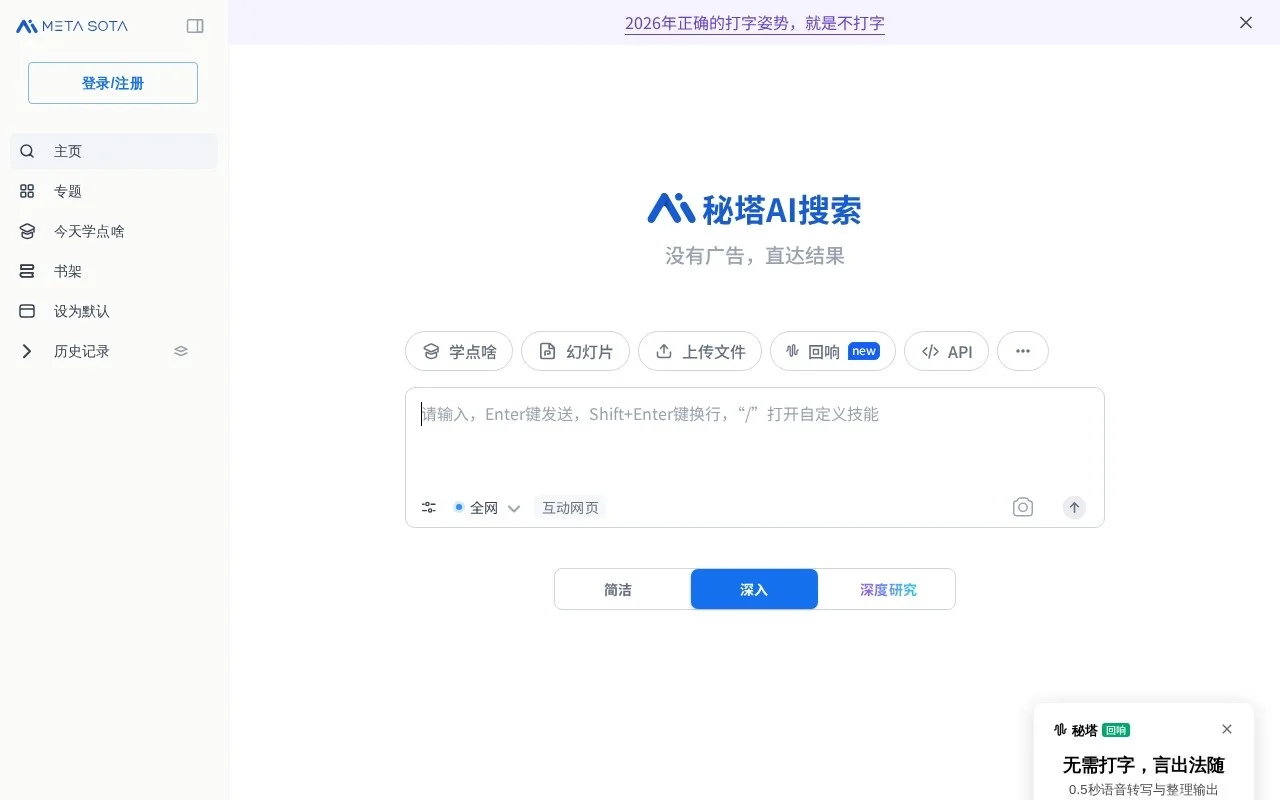Viewport: 1280px width, 800px height.
Task: Open the 回响 new feature button
Action: click(833, 351)
